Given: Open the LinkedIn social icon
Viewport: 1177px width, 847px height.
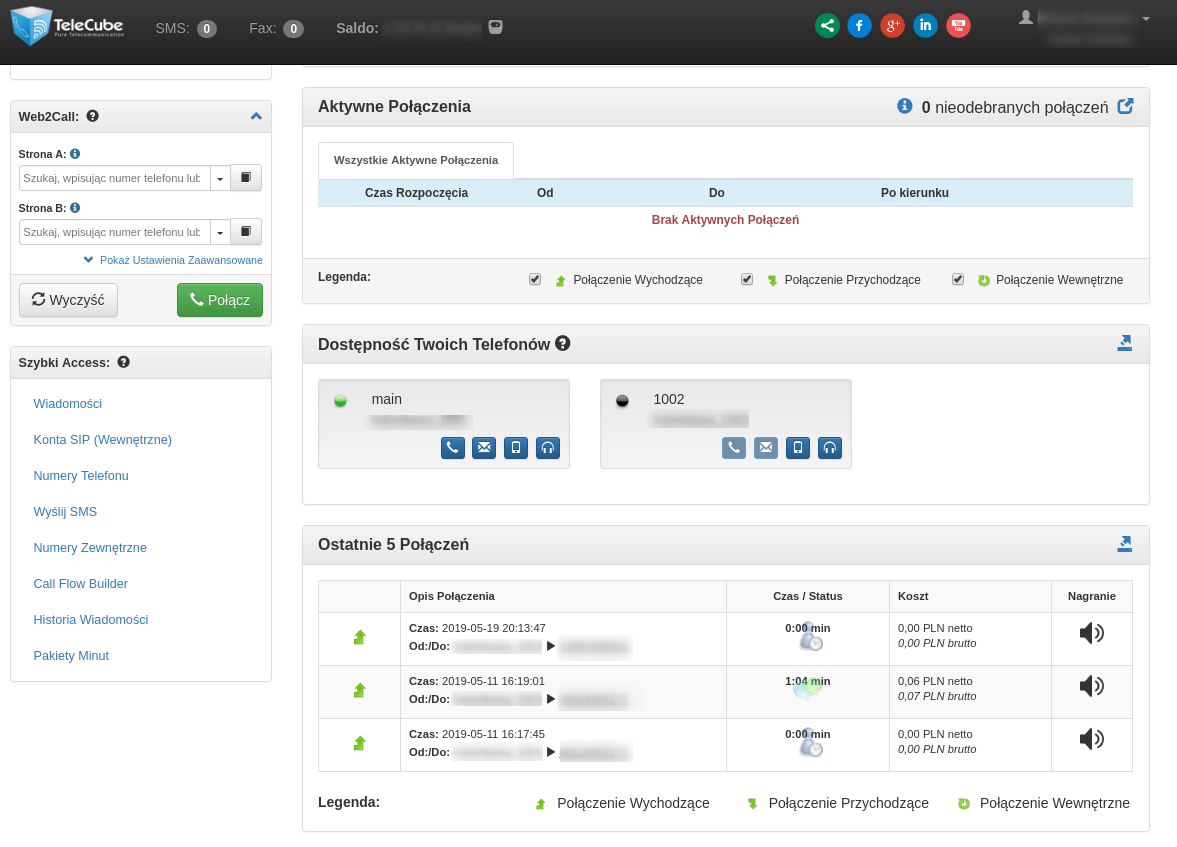Looking at the screenshot, I should point(926,26).
